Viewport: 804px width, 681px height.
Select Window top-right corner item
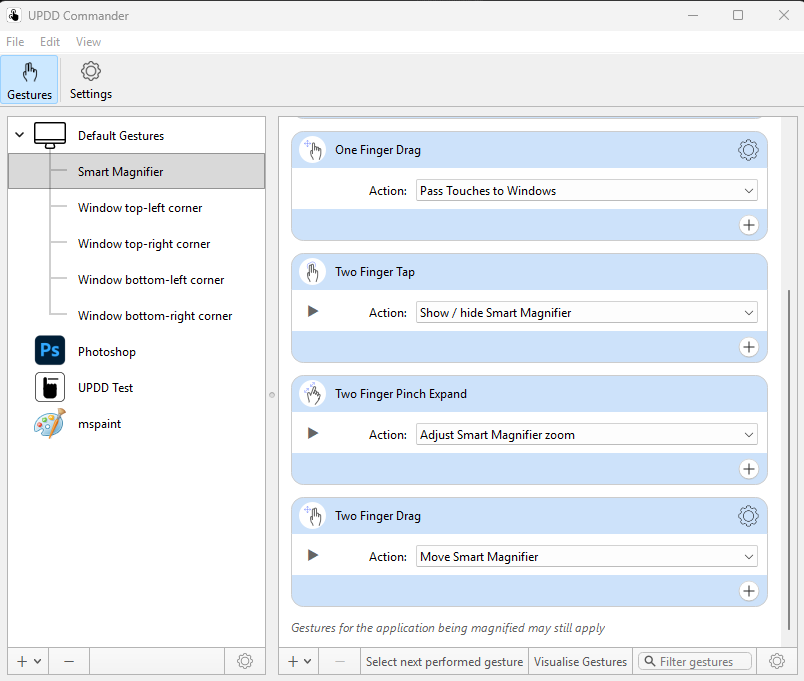[x=144, y=244]
